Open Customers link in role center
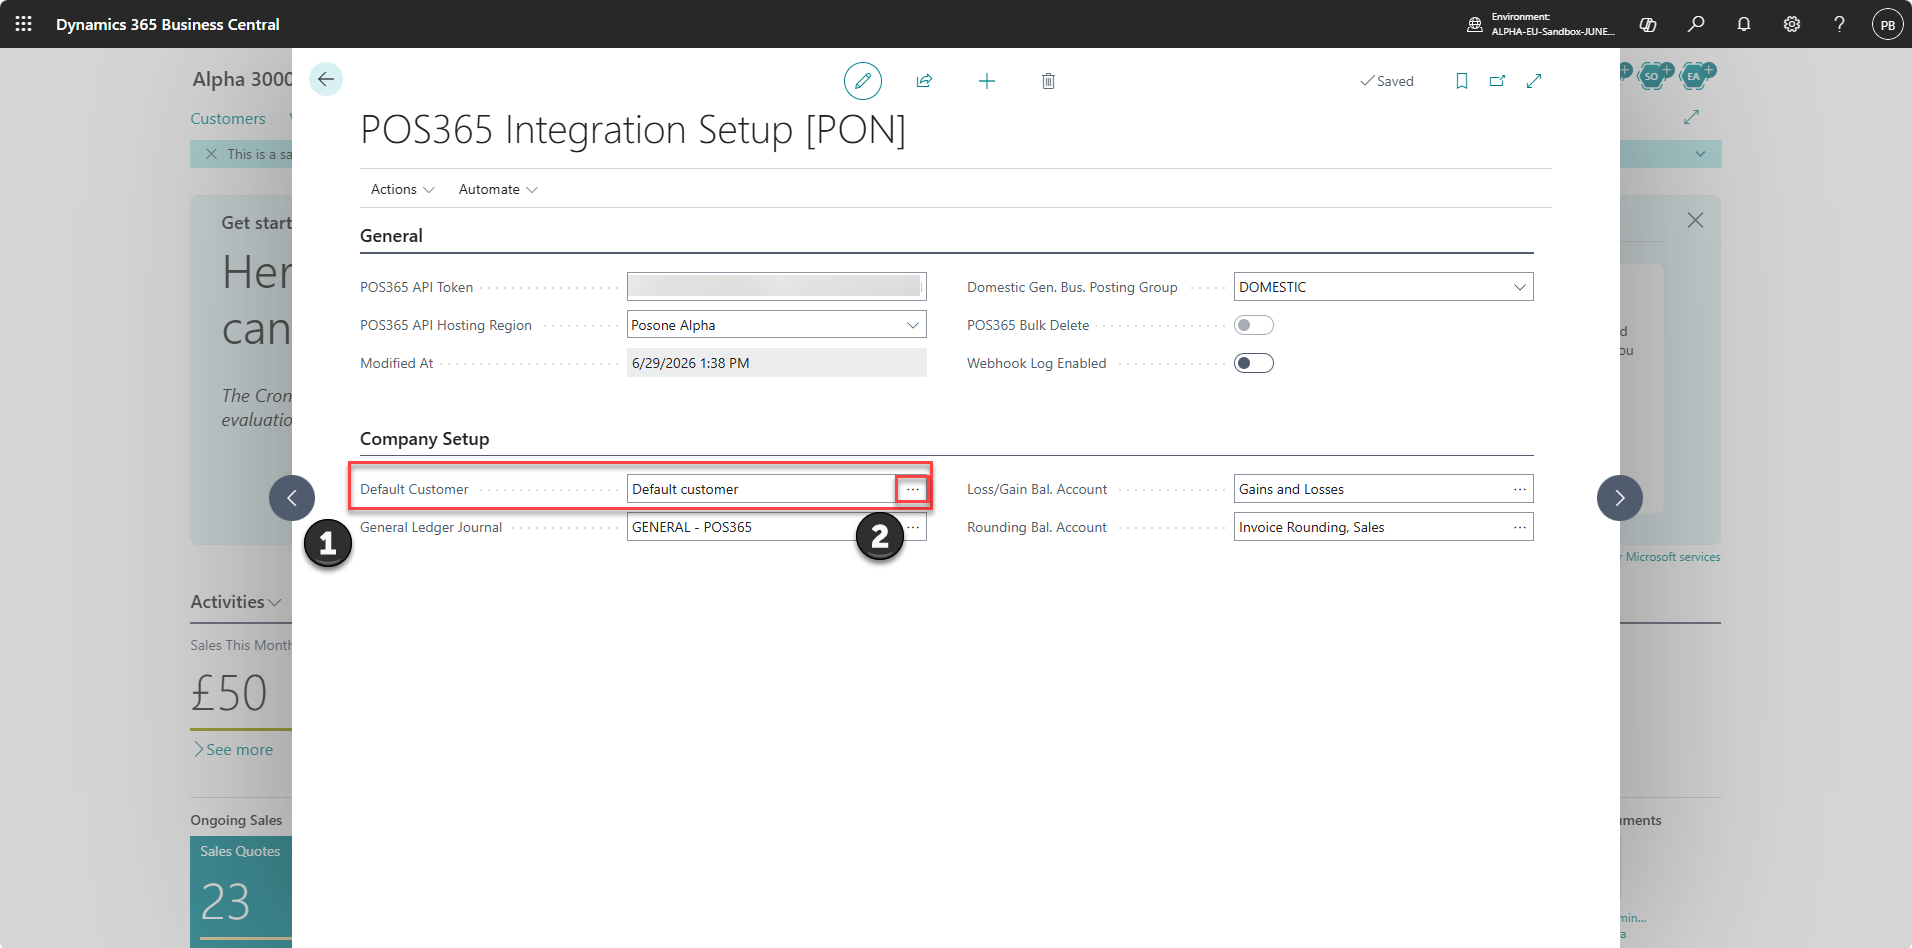 coord(228,119)
